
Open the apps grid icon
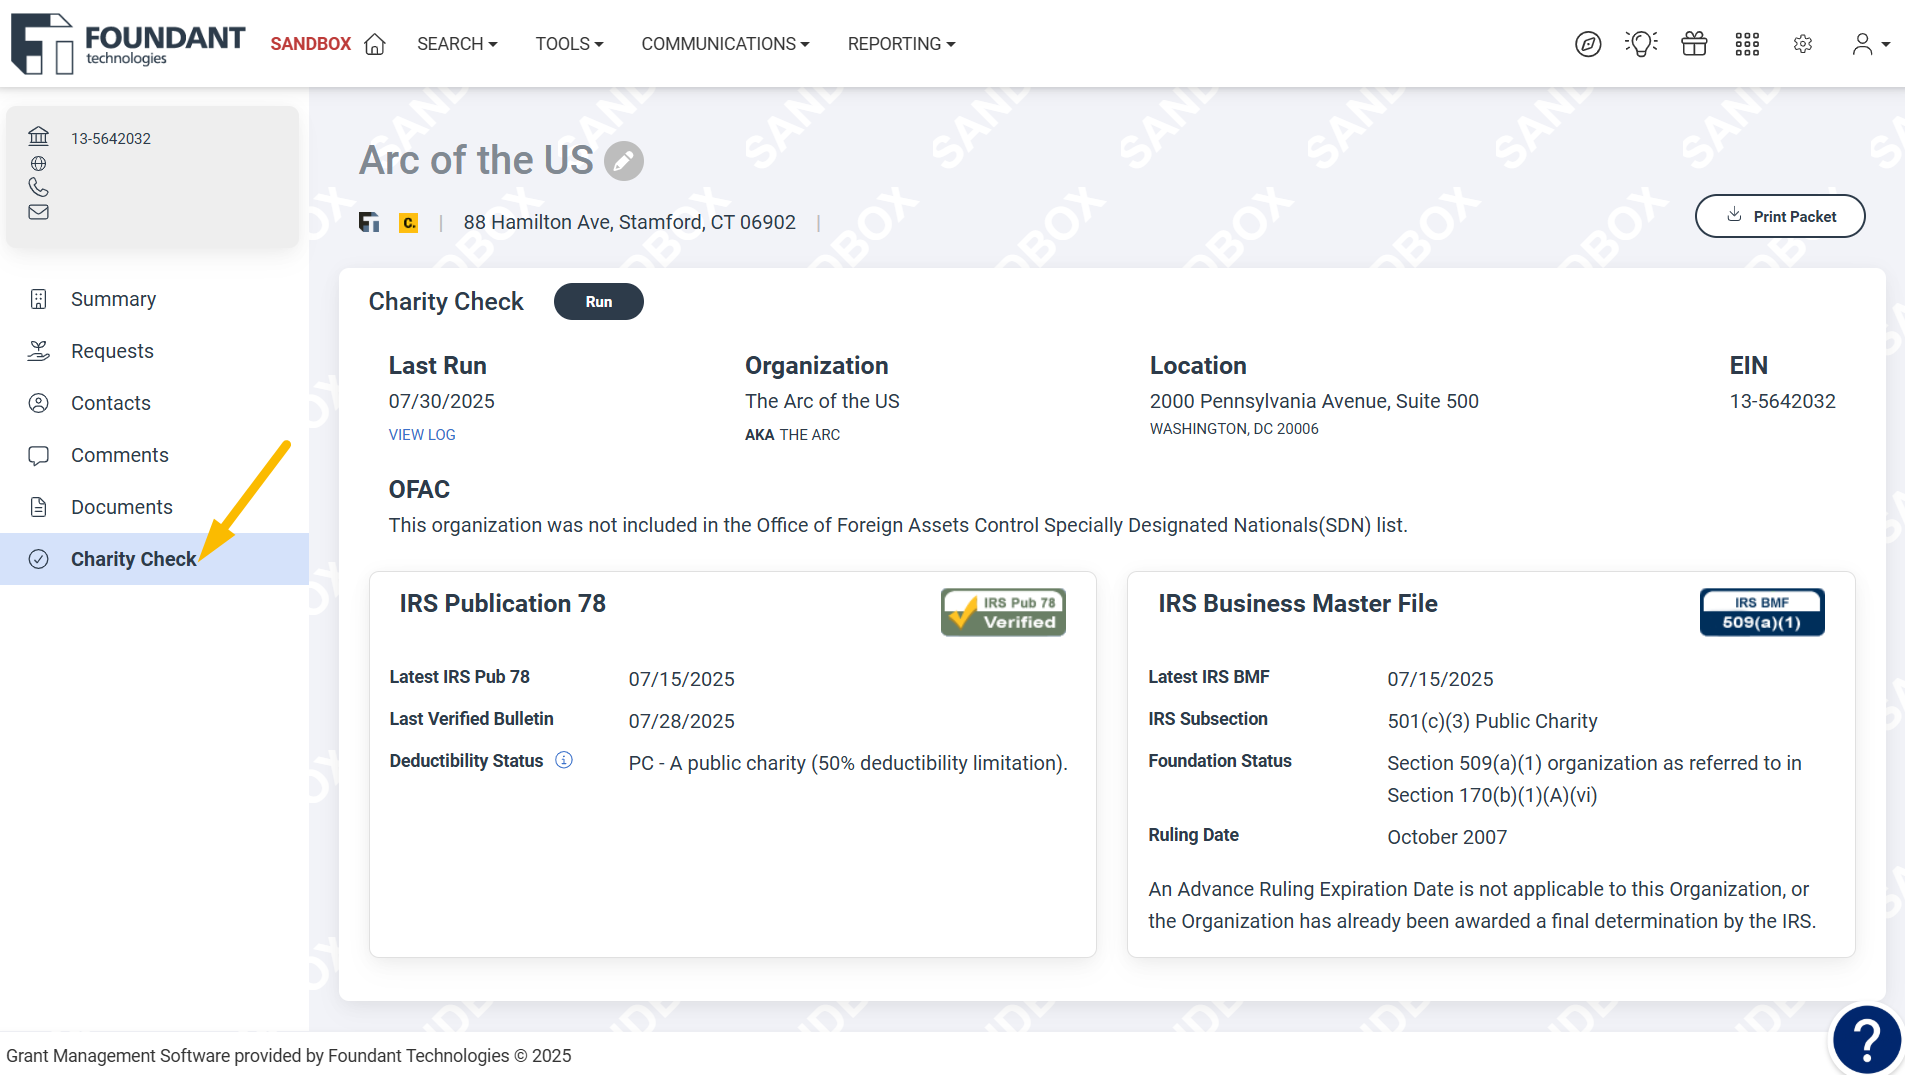tap(1747, 44)
